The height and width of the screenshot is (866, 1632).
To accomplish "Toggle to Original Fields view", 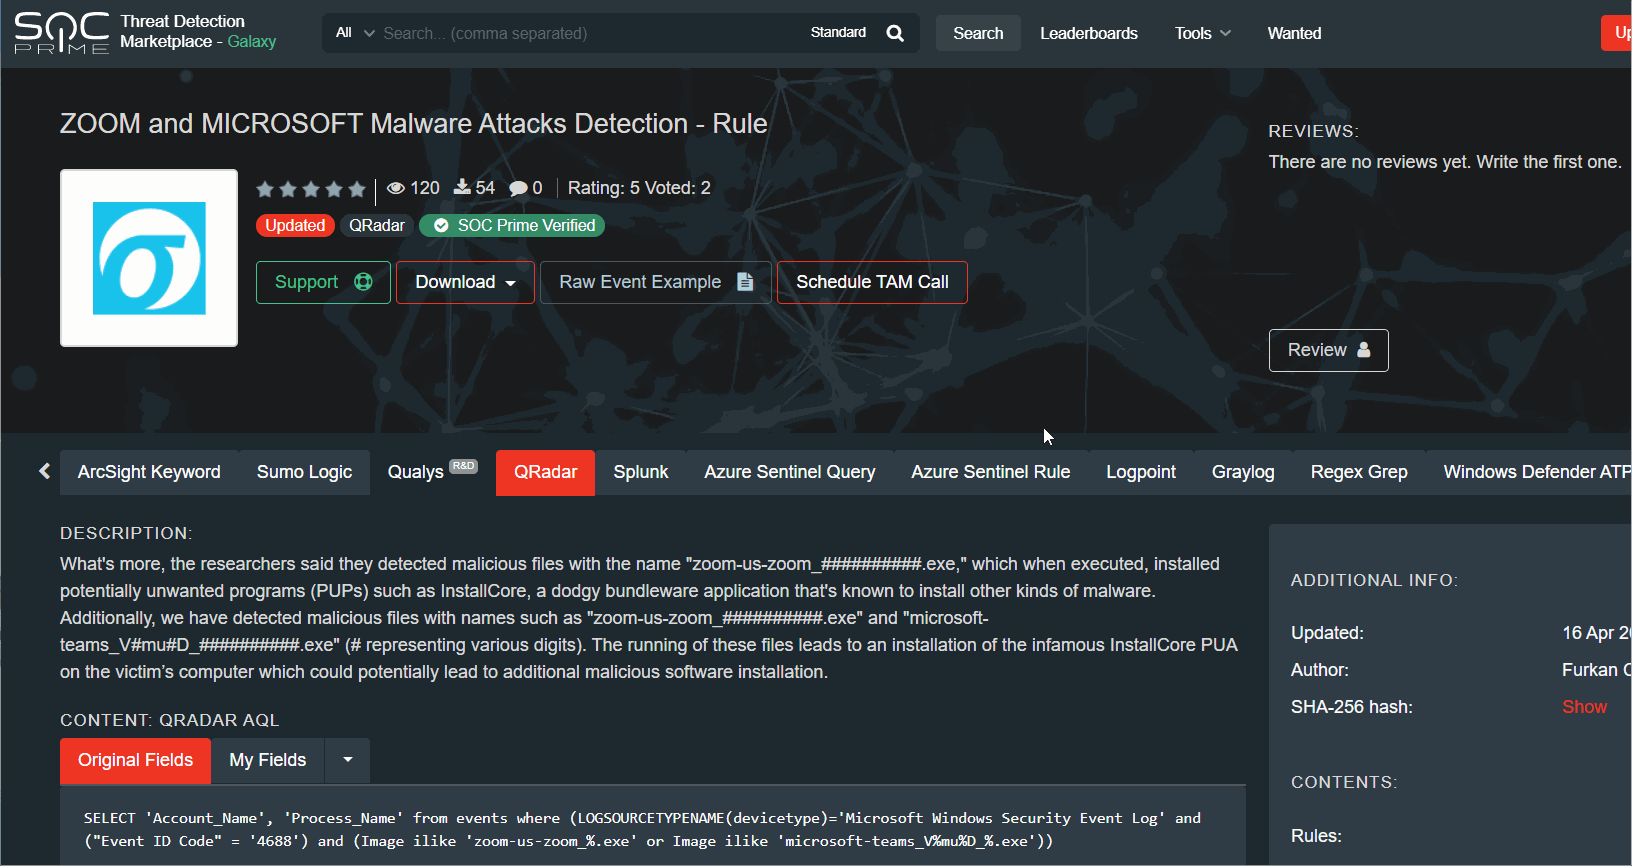I will click(135, 760).
